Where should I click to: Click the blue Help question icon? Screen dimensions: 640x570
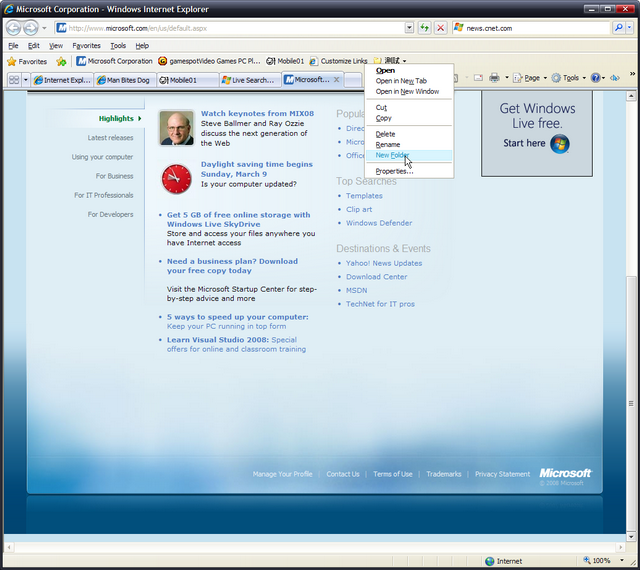tap(596, 78)
